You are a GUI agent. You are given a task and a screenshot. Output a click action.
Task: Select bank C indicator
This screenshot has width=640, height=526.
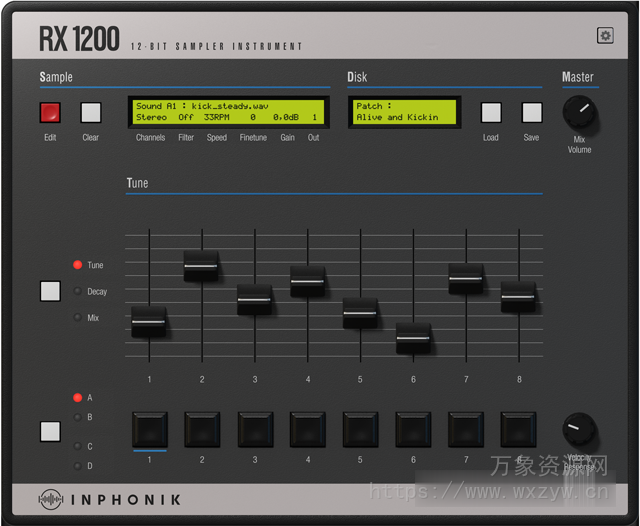(x=78, y=446)
